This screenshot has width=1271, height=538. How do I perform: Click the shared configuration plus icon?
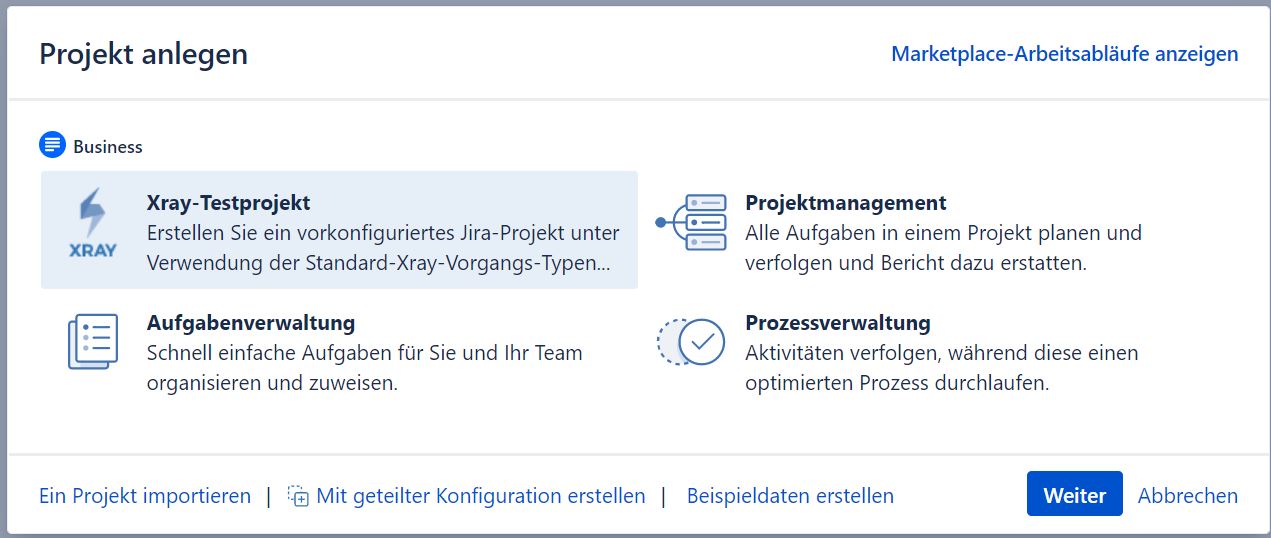coord(298,496)
